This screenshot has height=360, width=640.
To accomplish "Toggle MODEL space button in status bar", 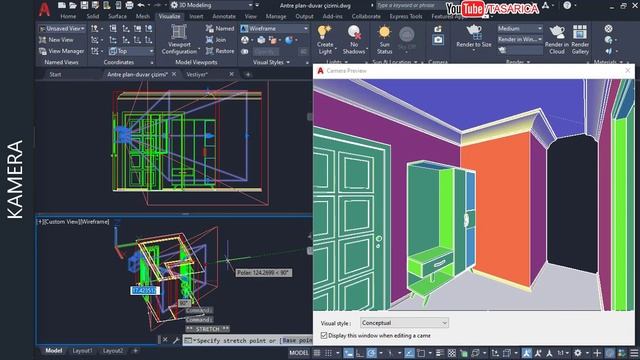I will point(299,353).
